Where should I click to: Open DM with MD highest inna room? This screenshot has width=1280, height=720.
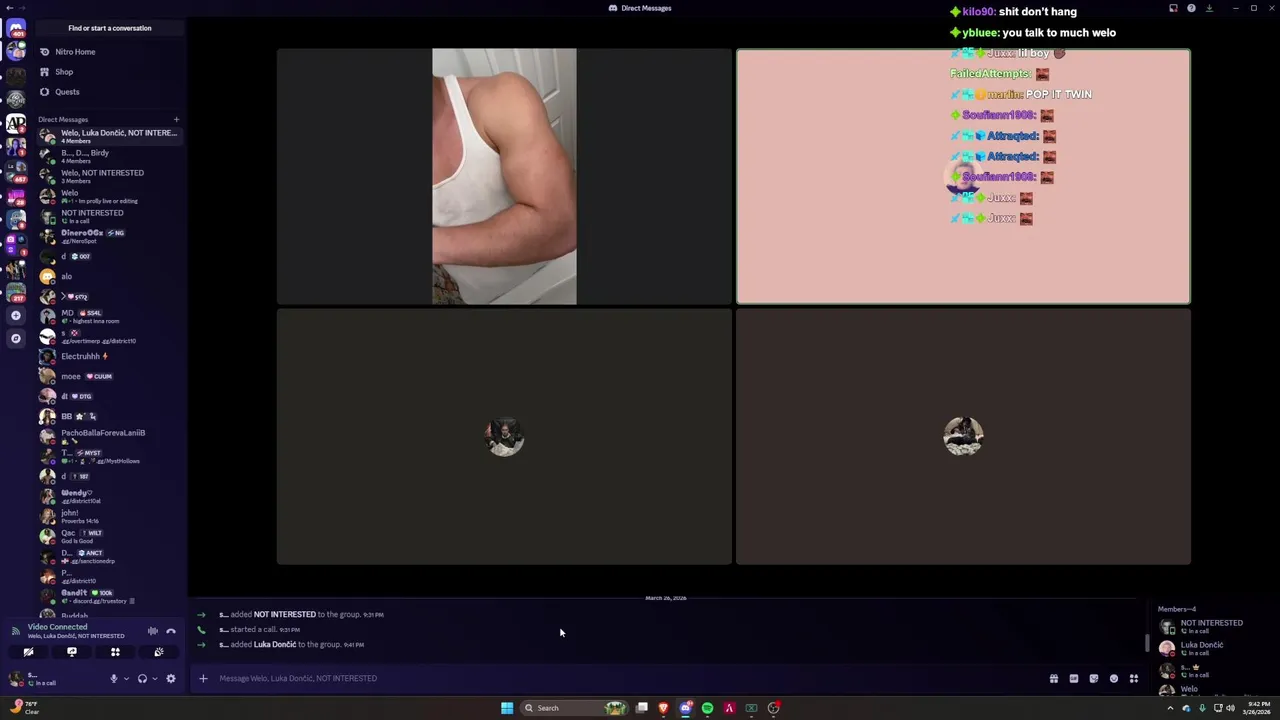(110, 316)
